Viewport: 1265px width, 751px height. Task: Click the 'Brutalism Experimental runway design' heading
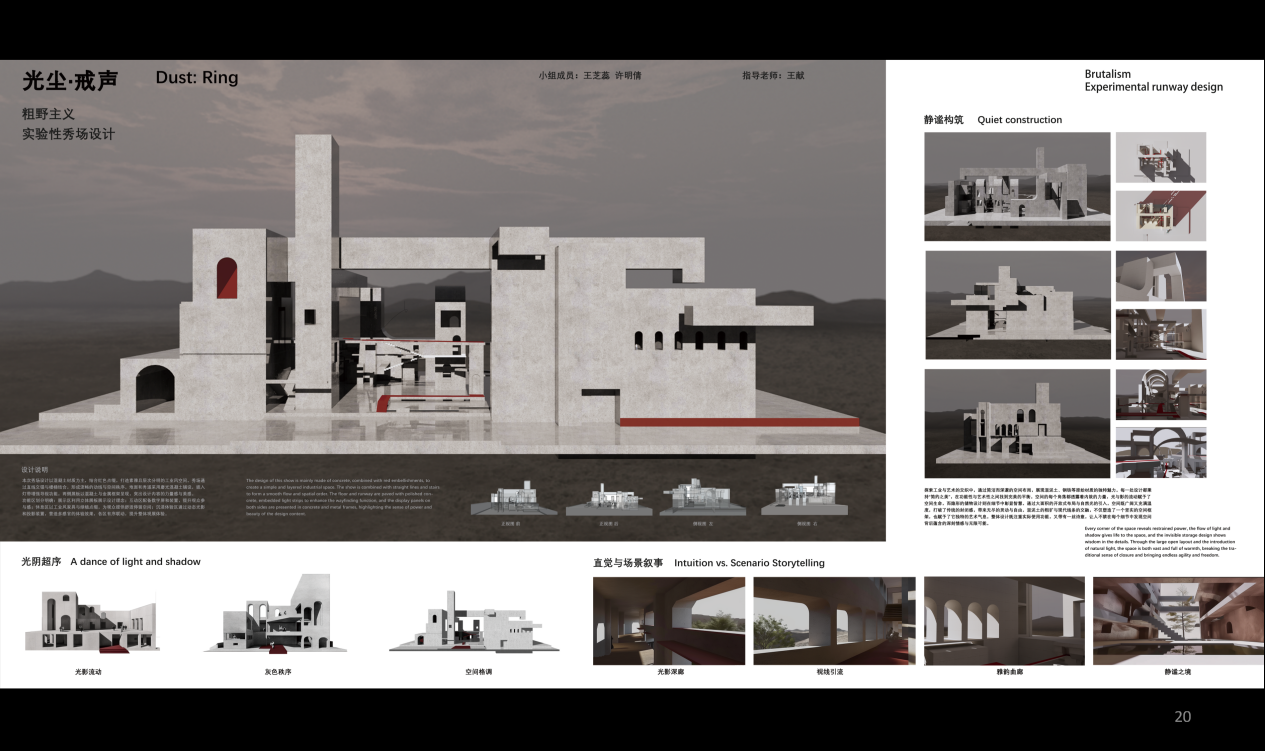(1153, 81)
